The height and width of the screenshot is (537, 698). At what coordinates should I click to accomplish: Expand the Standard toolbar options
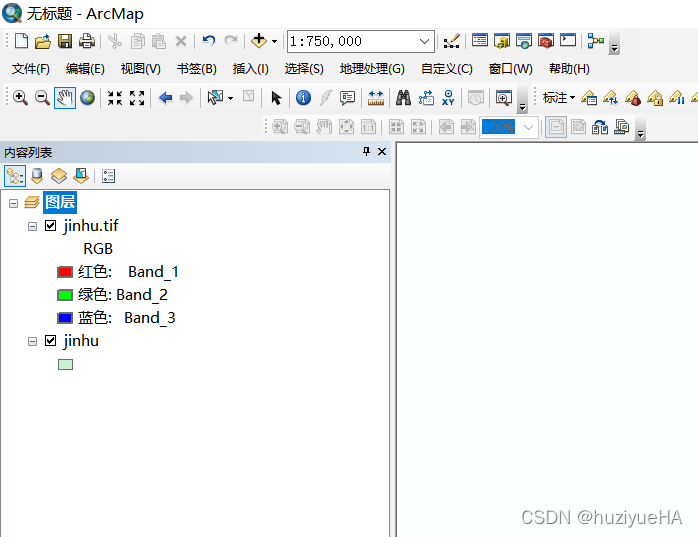click(614, 43)
